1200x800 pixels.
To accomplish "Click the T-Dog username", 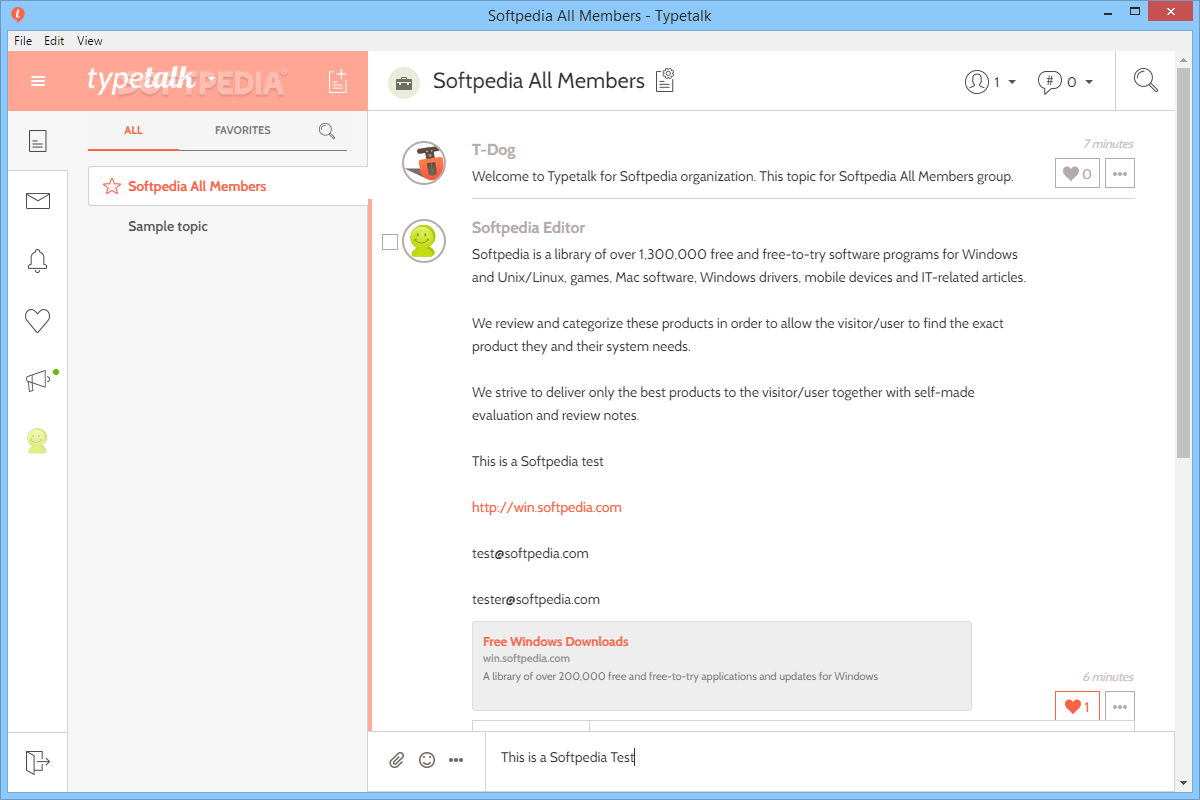I will [494, 150].
